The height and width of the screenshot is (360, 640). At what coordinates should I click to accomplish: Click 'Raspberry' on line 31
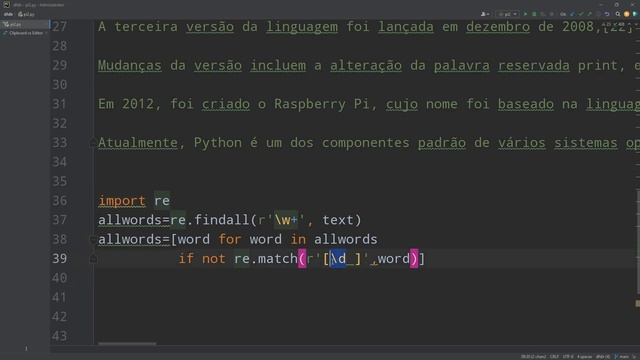point(310,104)
